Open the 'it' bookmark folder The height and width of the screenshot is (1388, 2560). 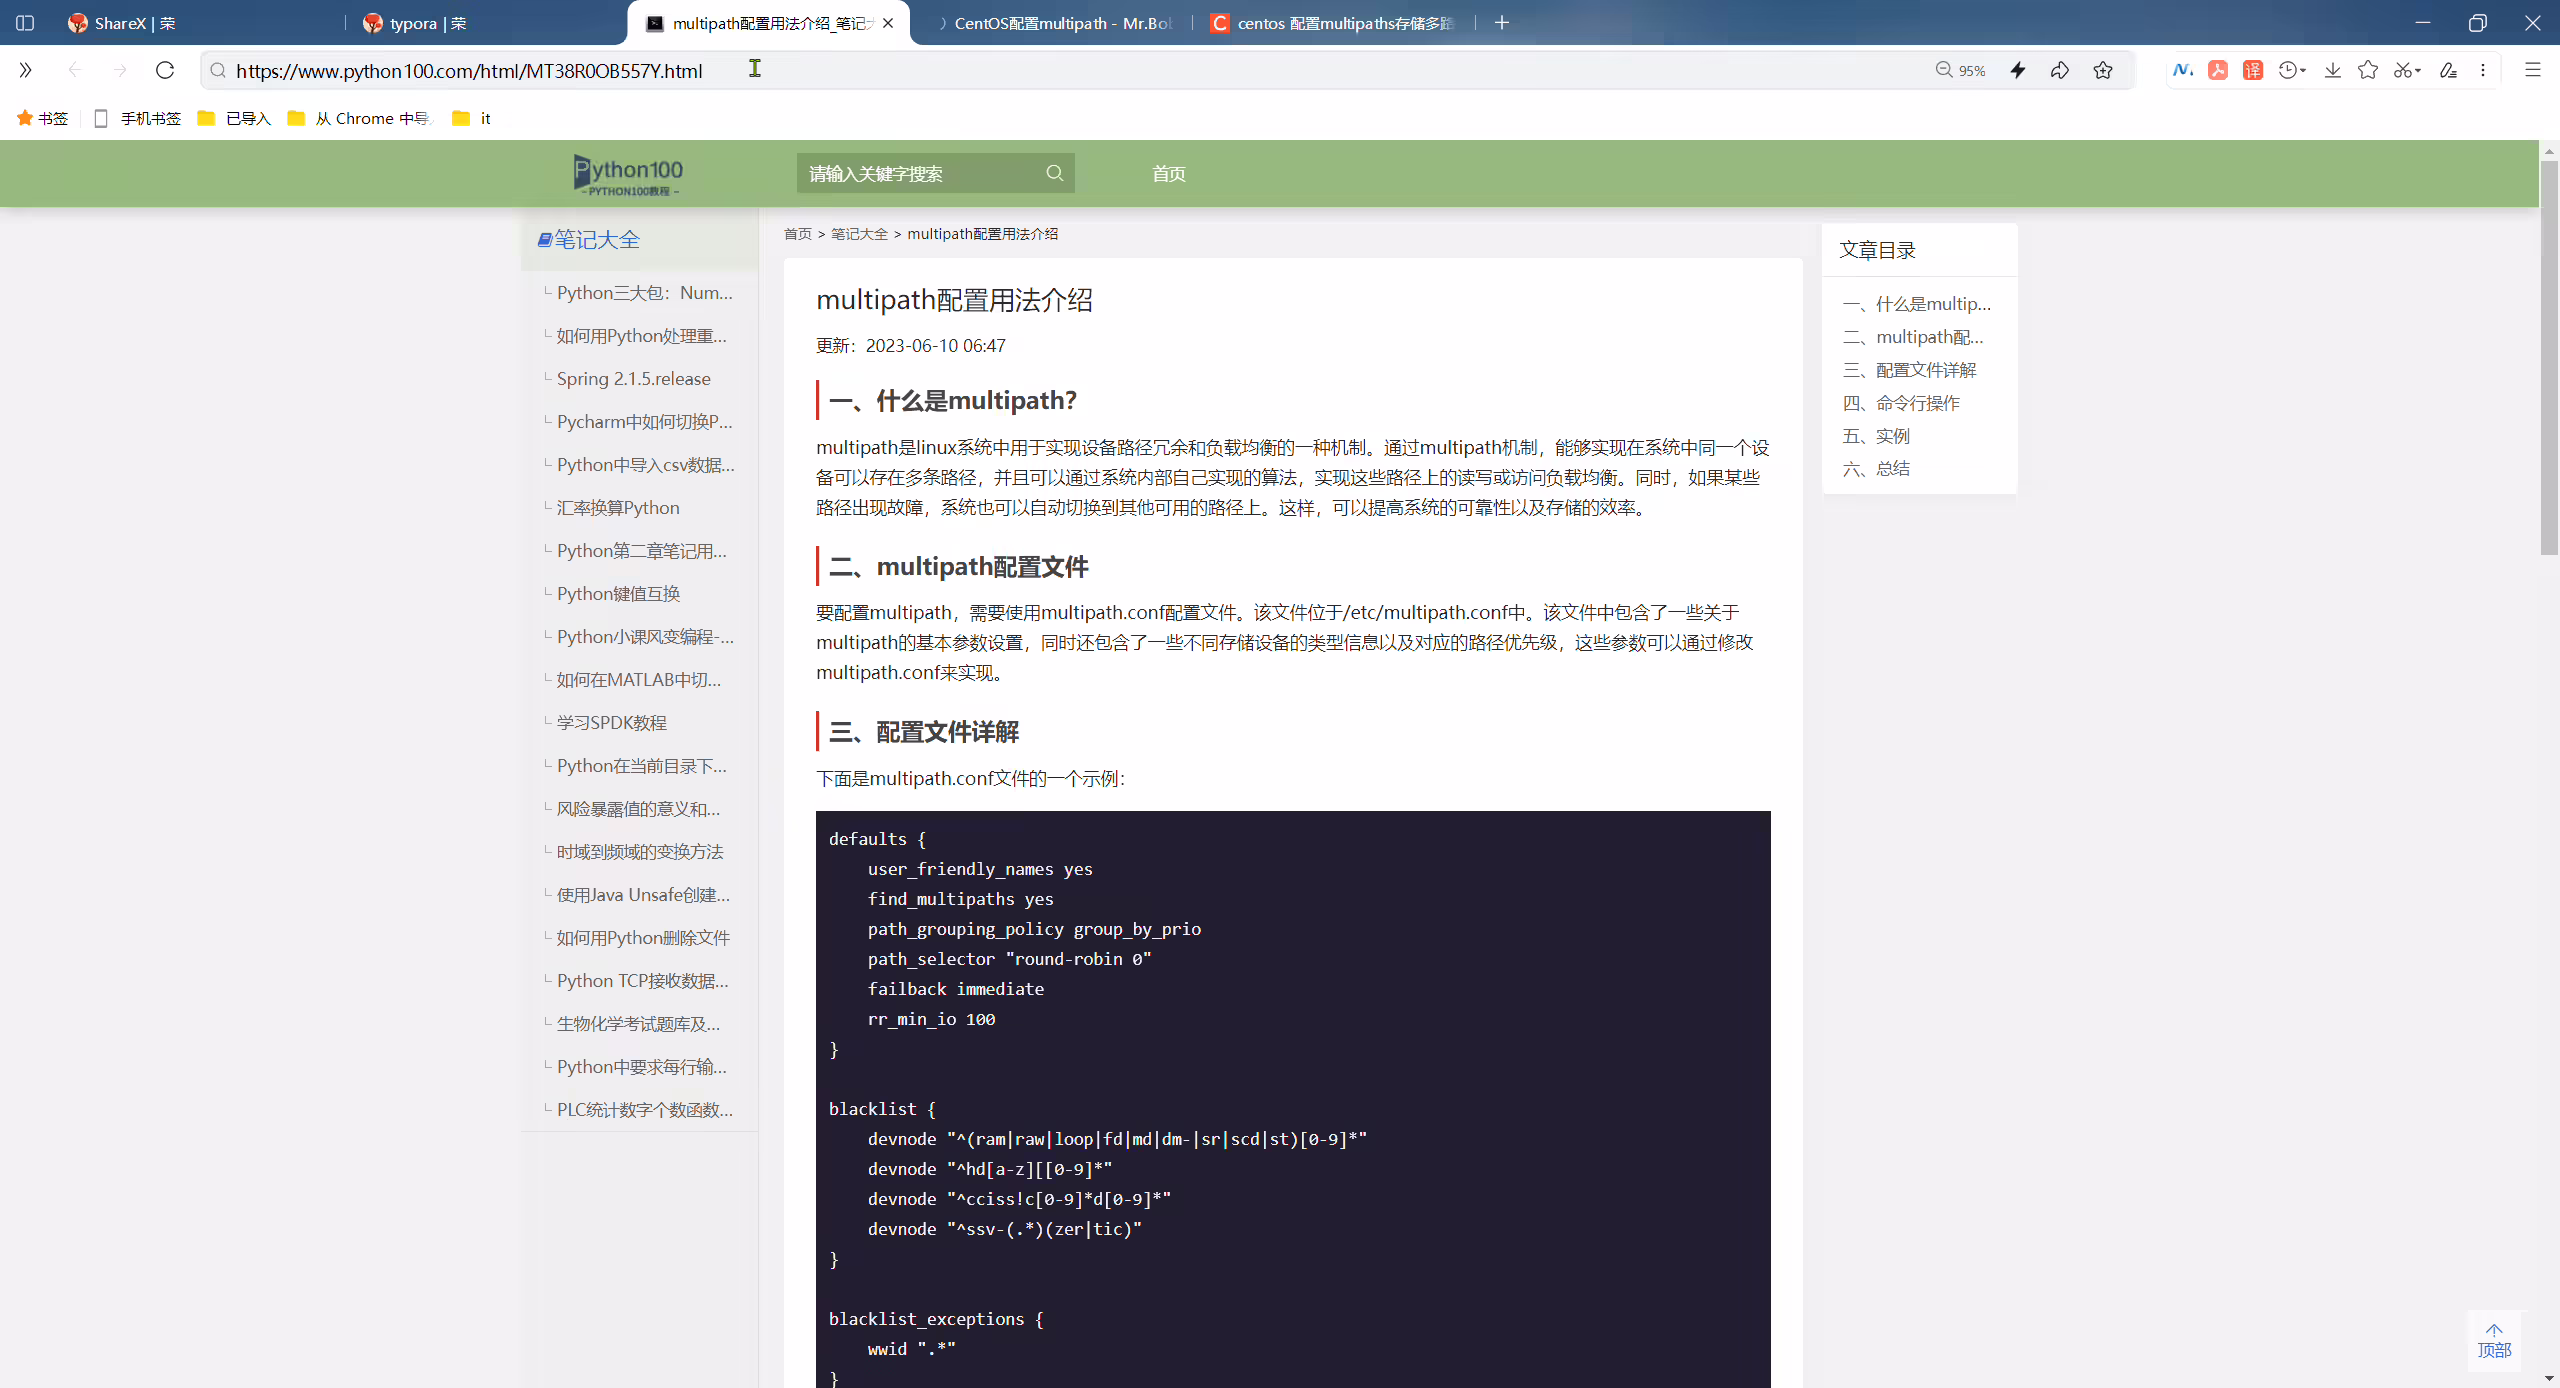point(471,118)
